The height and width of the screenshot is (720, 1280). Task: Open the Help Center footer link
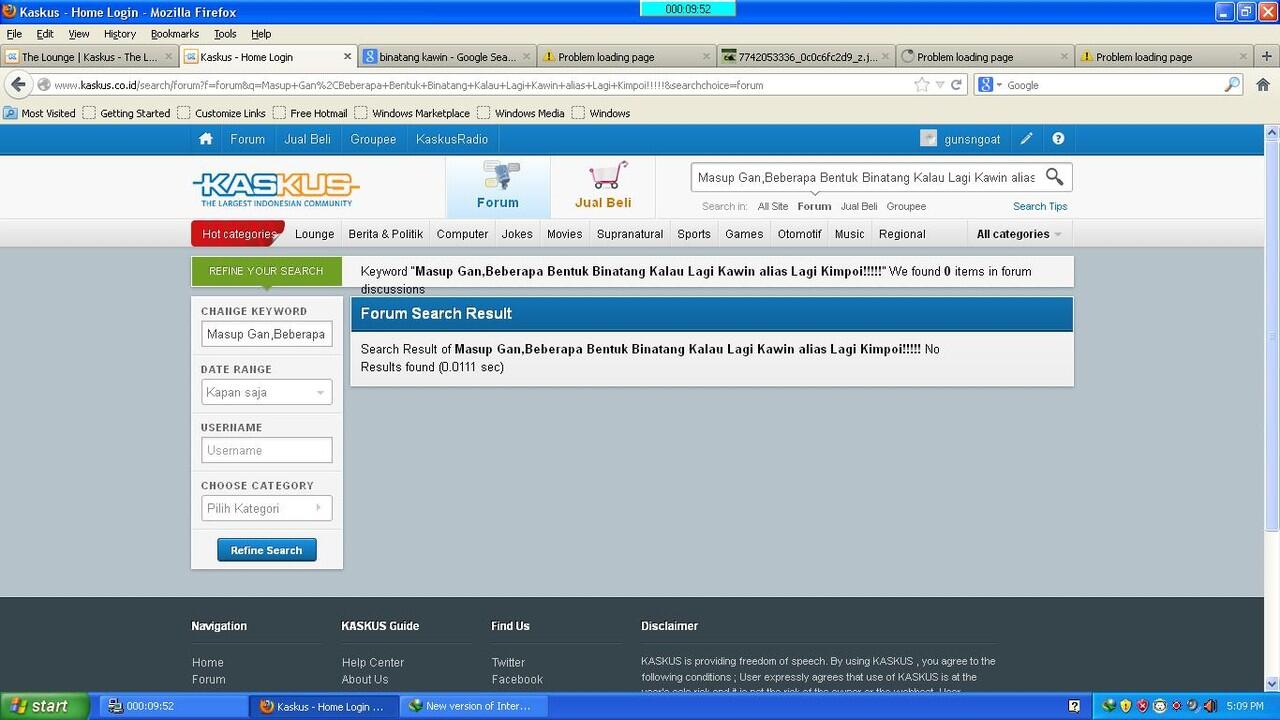point(373,662)
